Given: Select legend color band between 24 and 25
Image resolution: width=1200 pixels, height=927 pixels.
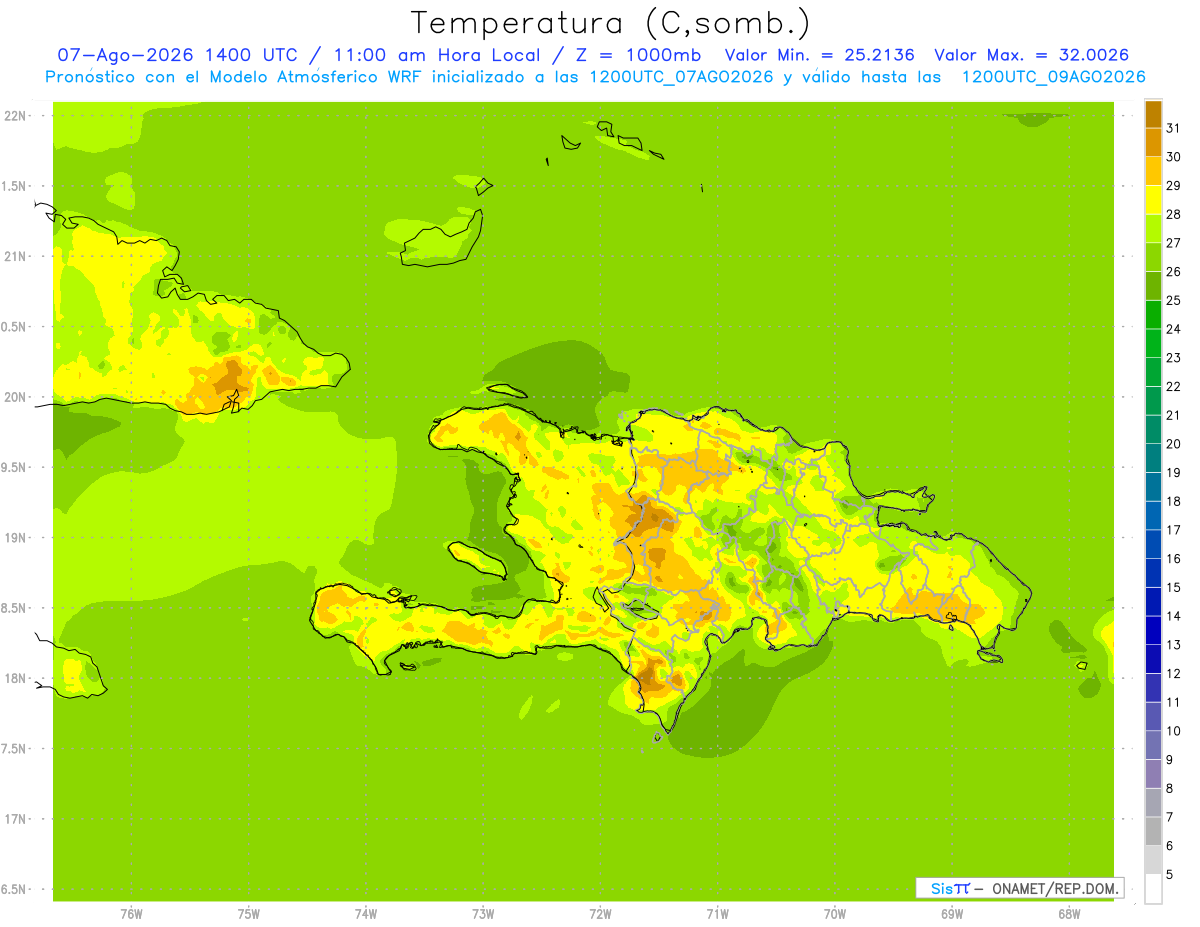Looking at the screenshot, I should pyautogui.click(x=1153, y=315).
